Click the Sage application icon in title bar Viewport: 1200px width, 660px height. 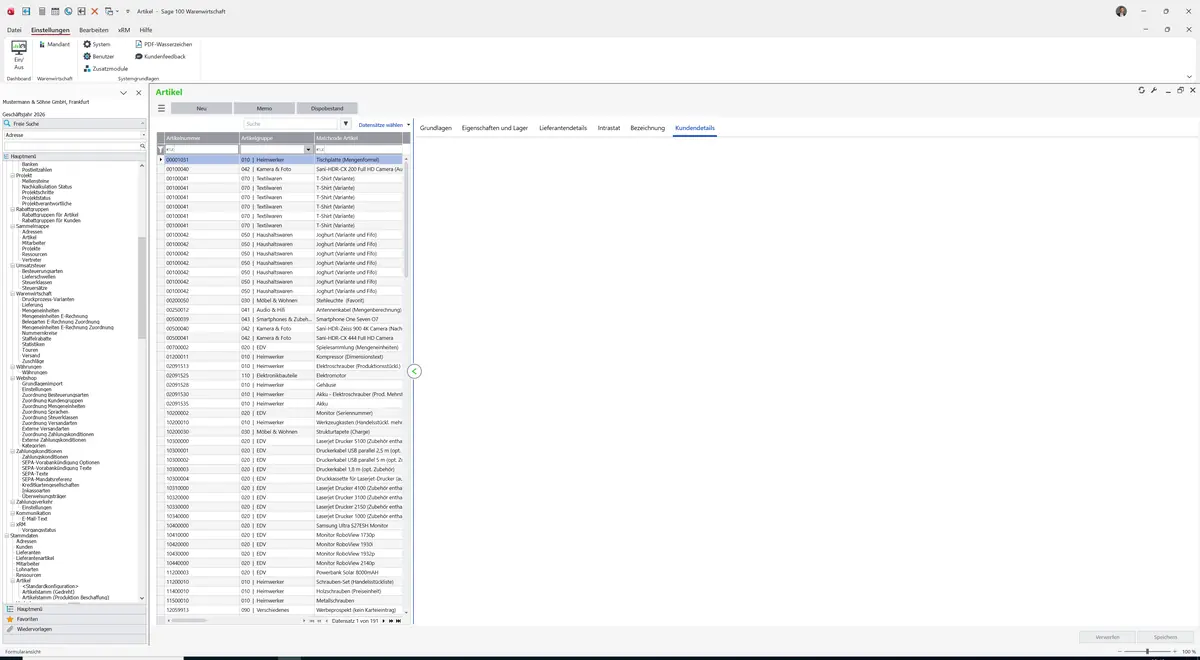click(10, 11)
